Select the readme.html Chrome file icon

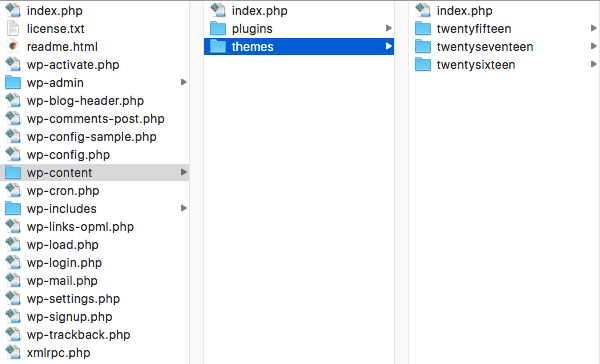tap(13, 47)
